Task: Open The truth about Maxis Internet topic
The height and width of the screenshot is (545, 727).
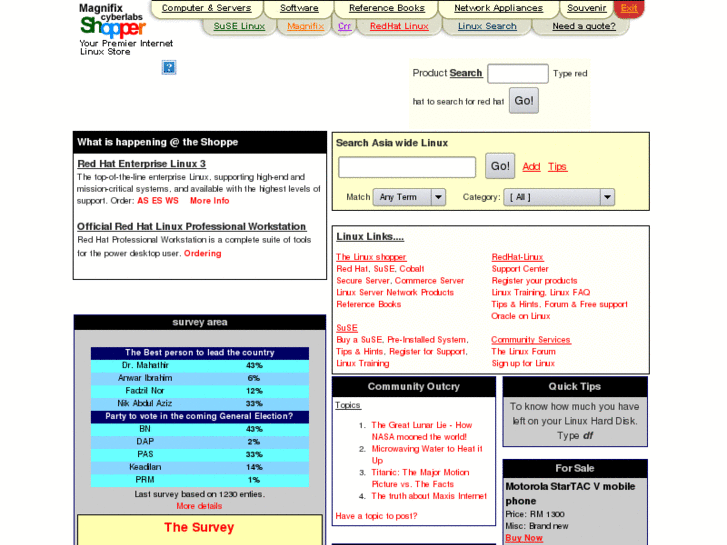Action: [x=429, y=496]
